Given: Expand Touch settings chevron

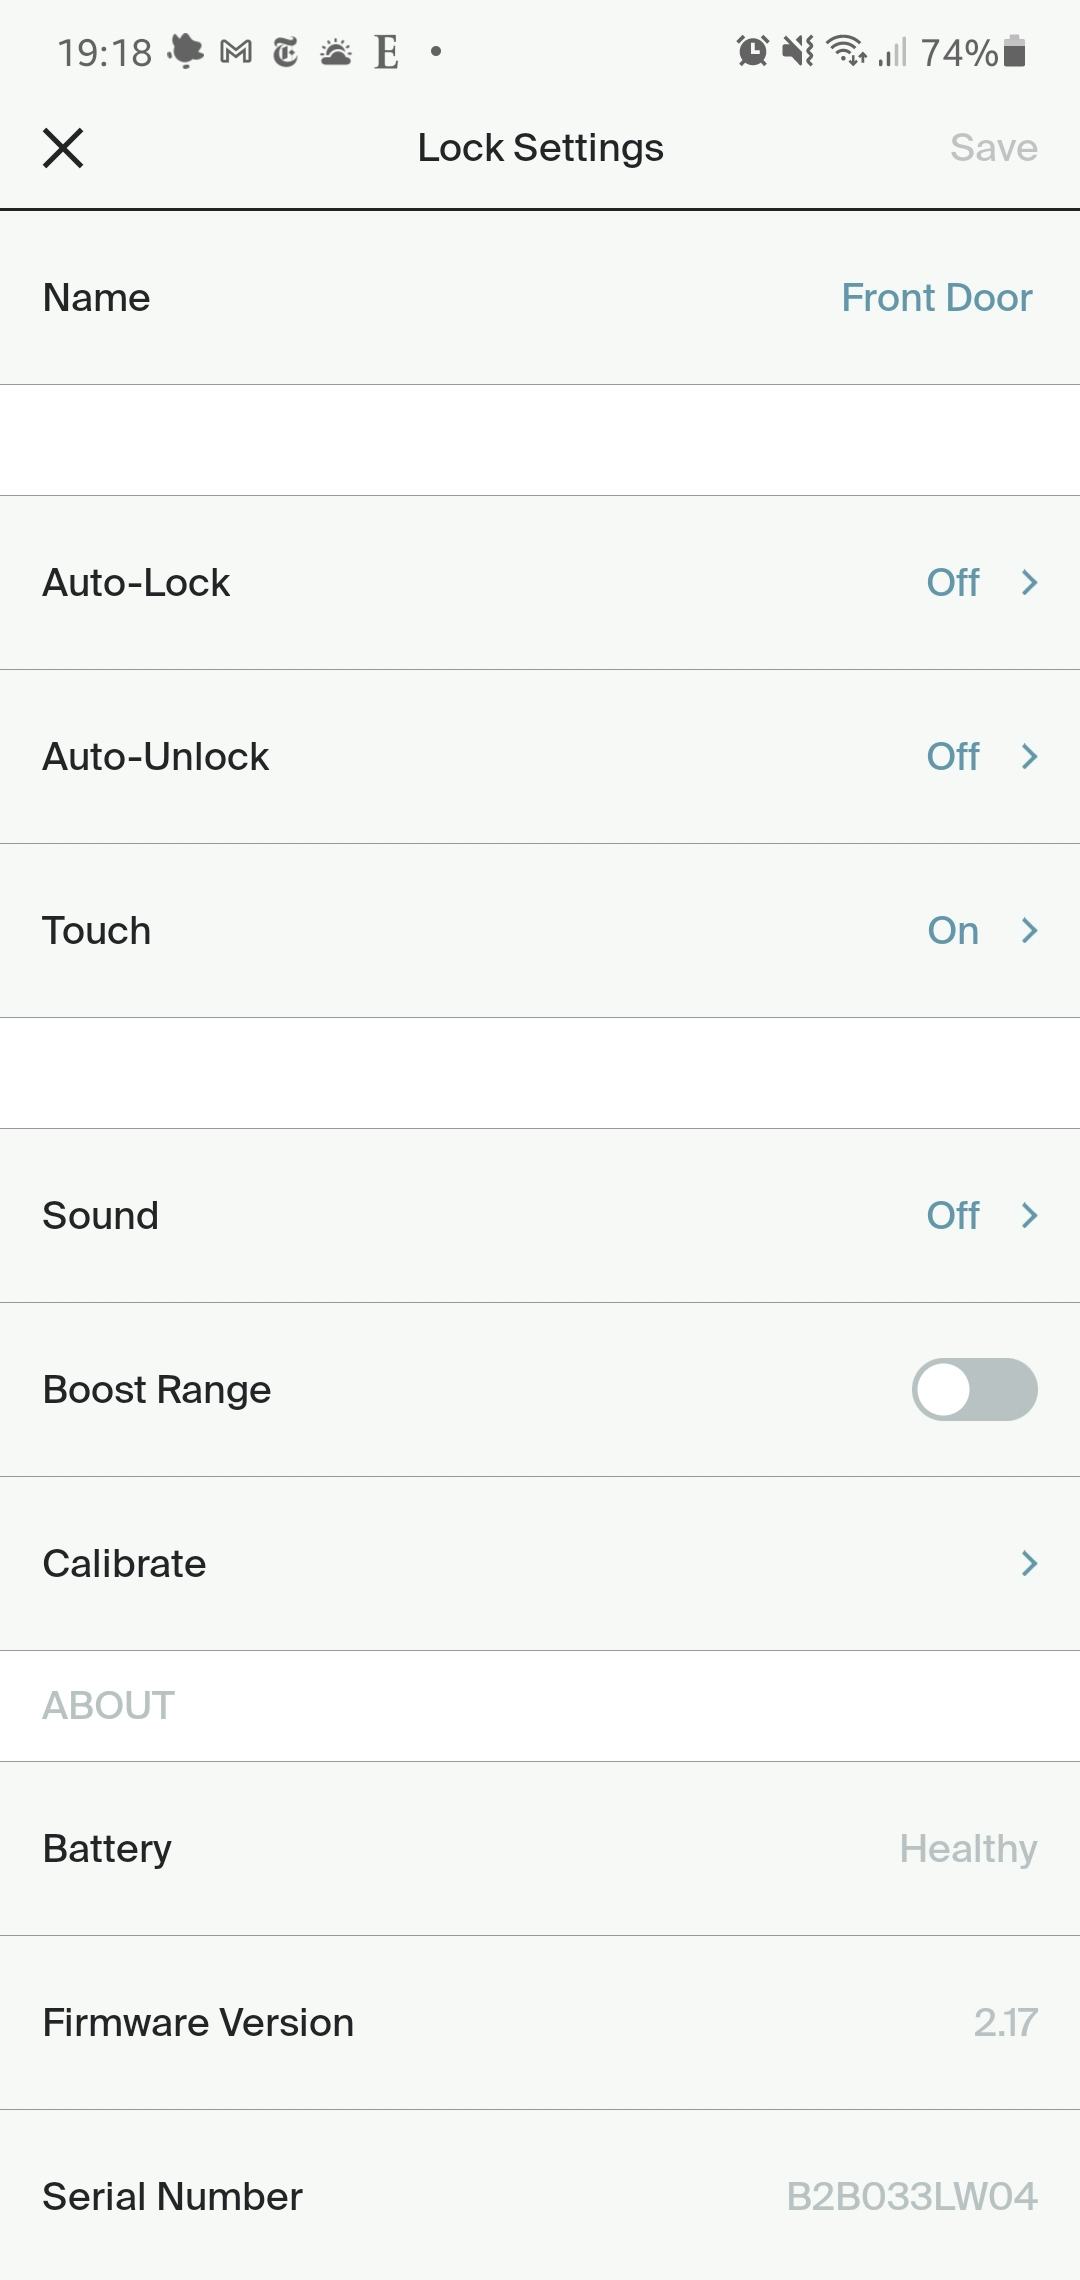Looking at the screenshot, I should point(1029,931).
